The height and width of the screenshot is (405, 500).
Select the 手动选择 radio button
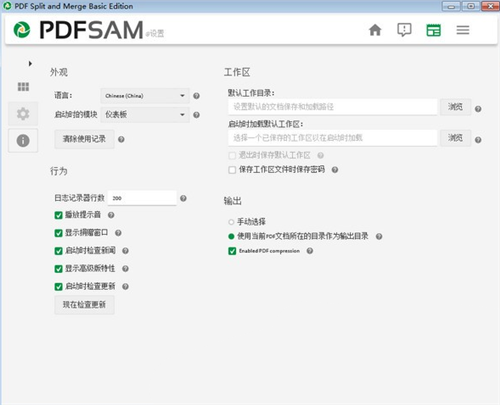pos(231,222)
